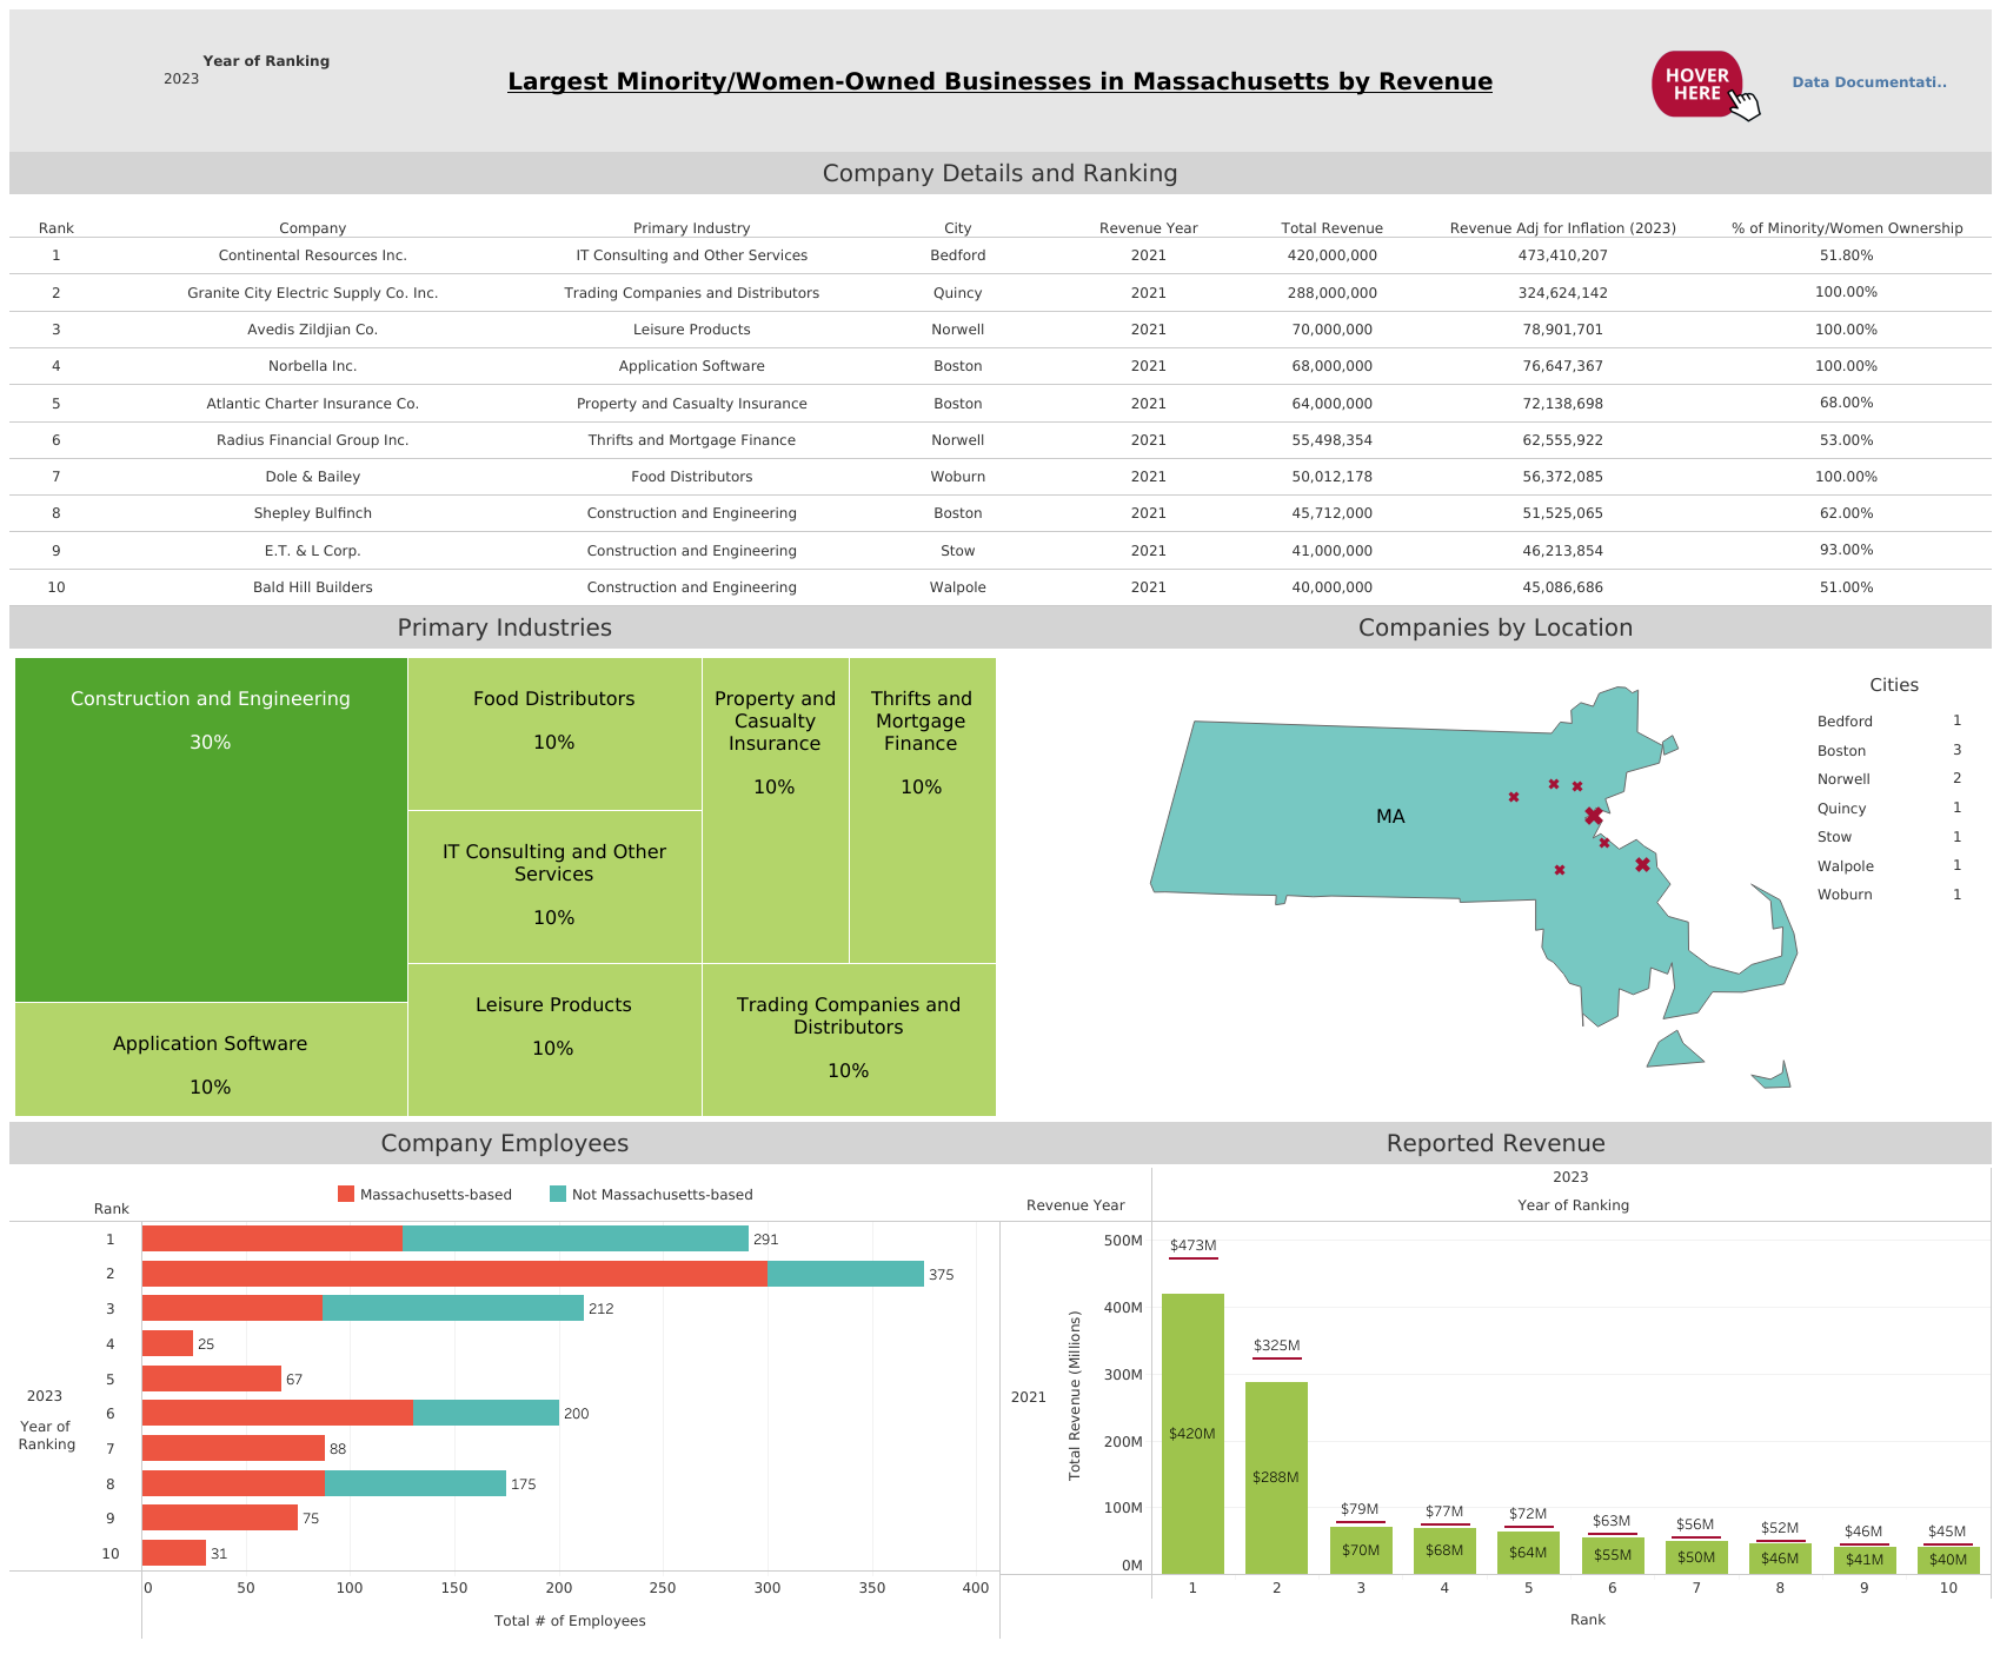Click the teal segment of the 212 employee bar
The width and height of the screenshot is (2000, 1653).
452,1308
